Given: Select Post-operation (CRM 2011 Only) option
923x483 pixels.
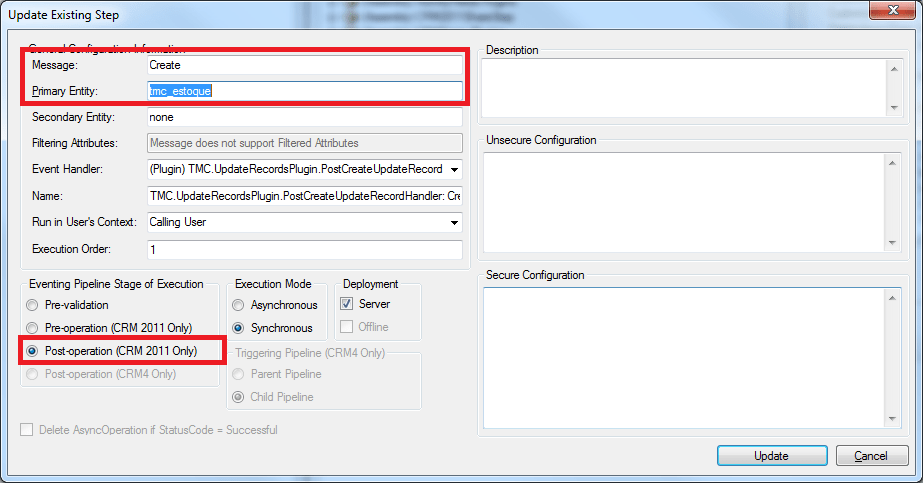Looking at the screenshot, I should pos(35,351).
